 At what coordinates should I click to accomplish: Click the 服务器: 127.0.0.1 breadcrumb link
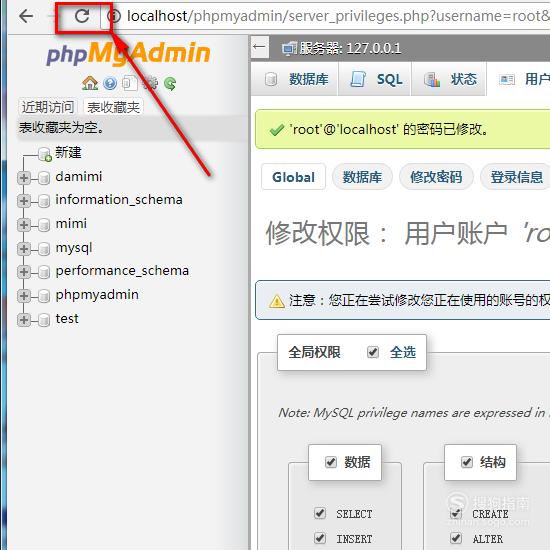pos(350,49)
